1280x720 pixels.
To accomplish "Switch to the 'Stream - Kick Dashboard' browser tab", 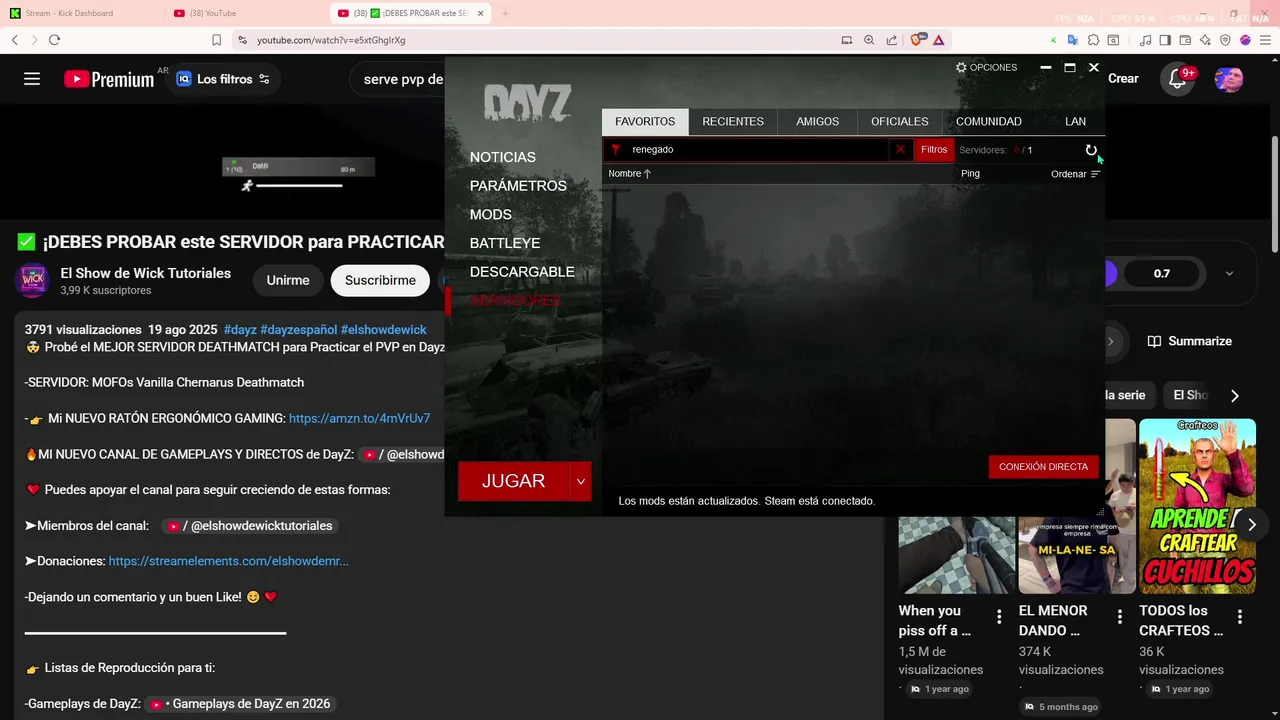I will (x=81, y=13).
